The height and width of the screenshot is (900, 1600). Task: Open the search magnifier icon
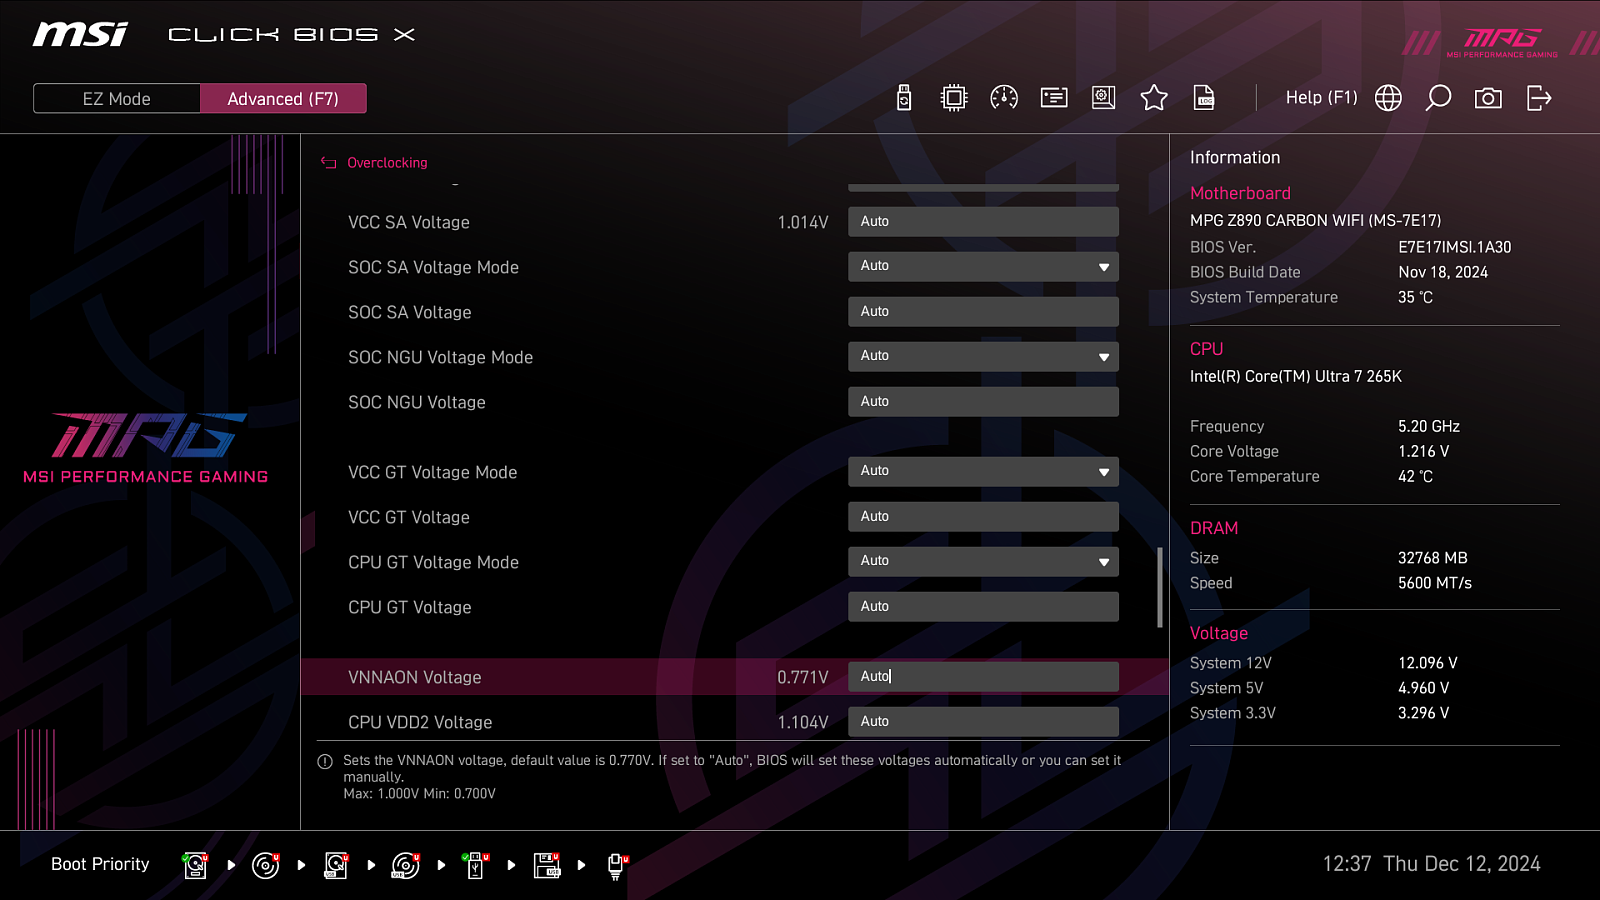tap(1438, 98)
